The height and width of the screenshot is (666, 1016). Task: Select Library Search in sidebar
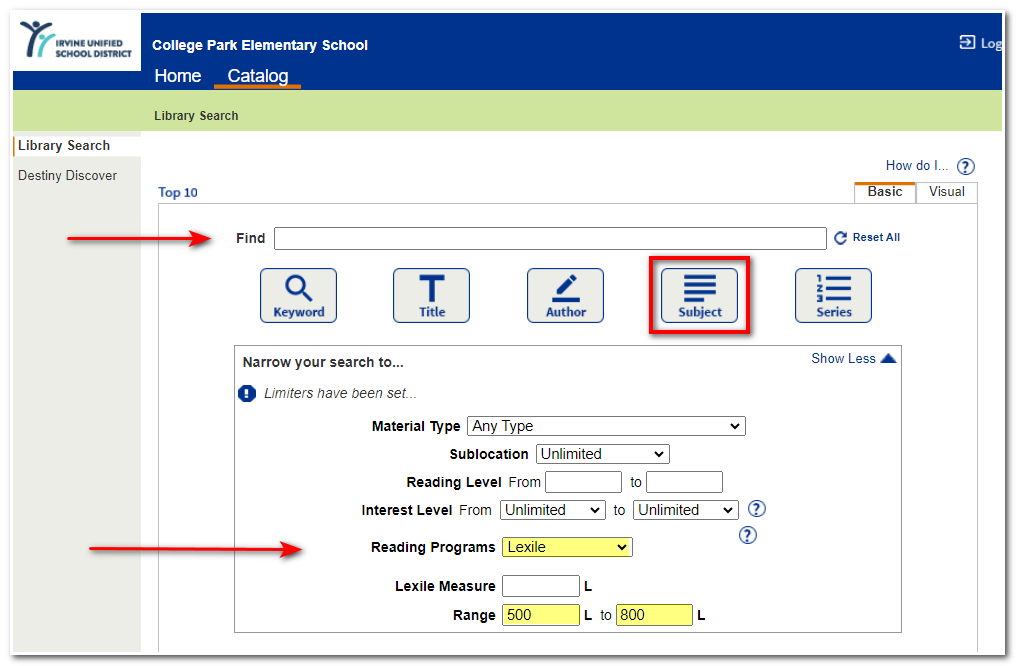(x=64, y=146)
